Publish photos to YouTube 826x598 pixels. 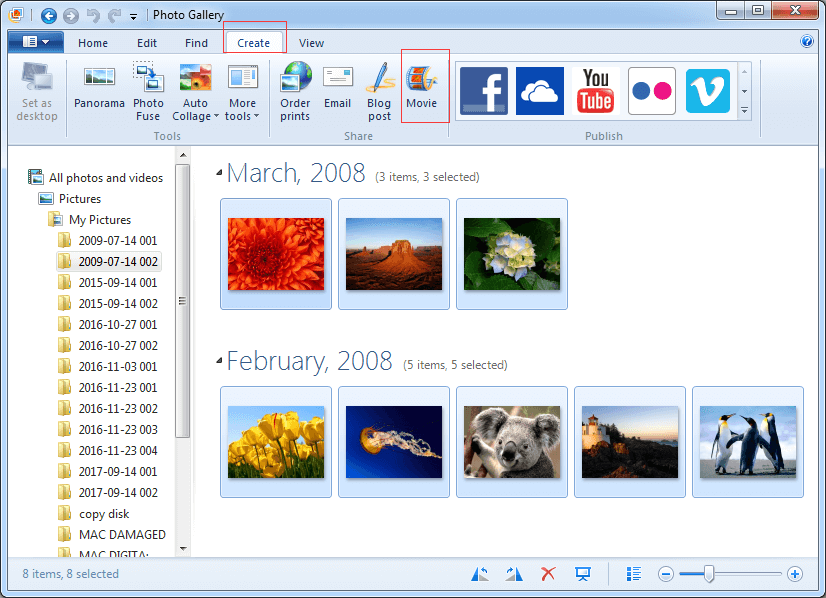coord(595,90)
